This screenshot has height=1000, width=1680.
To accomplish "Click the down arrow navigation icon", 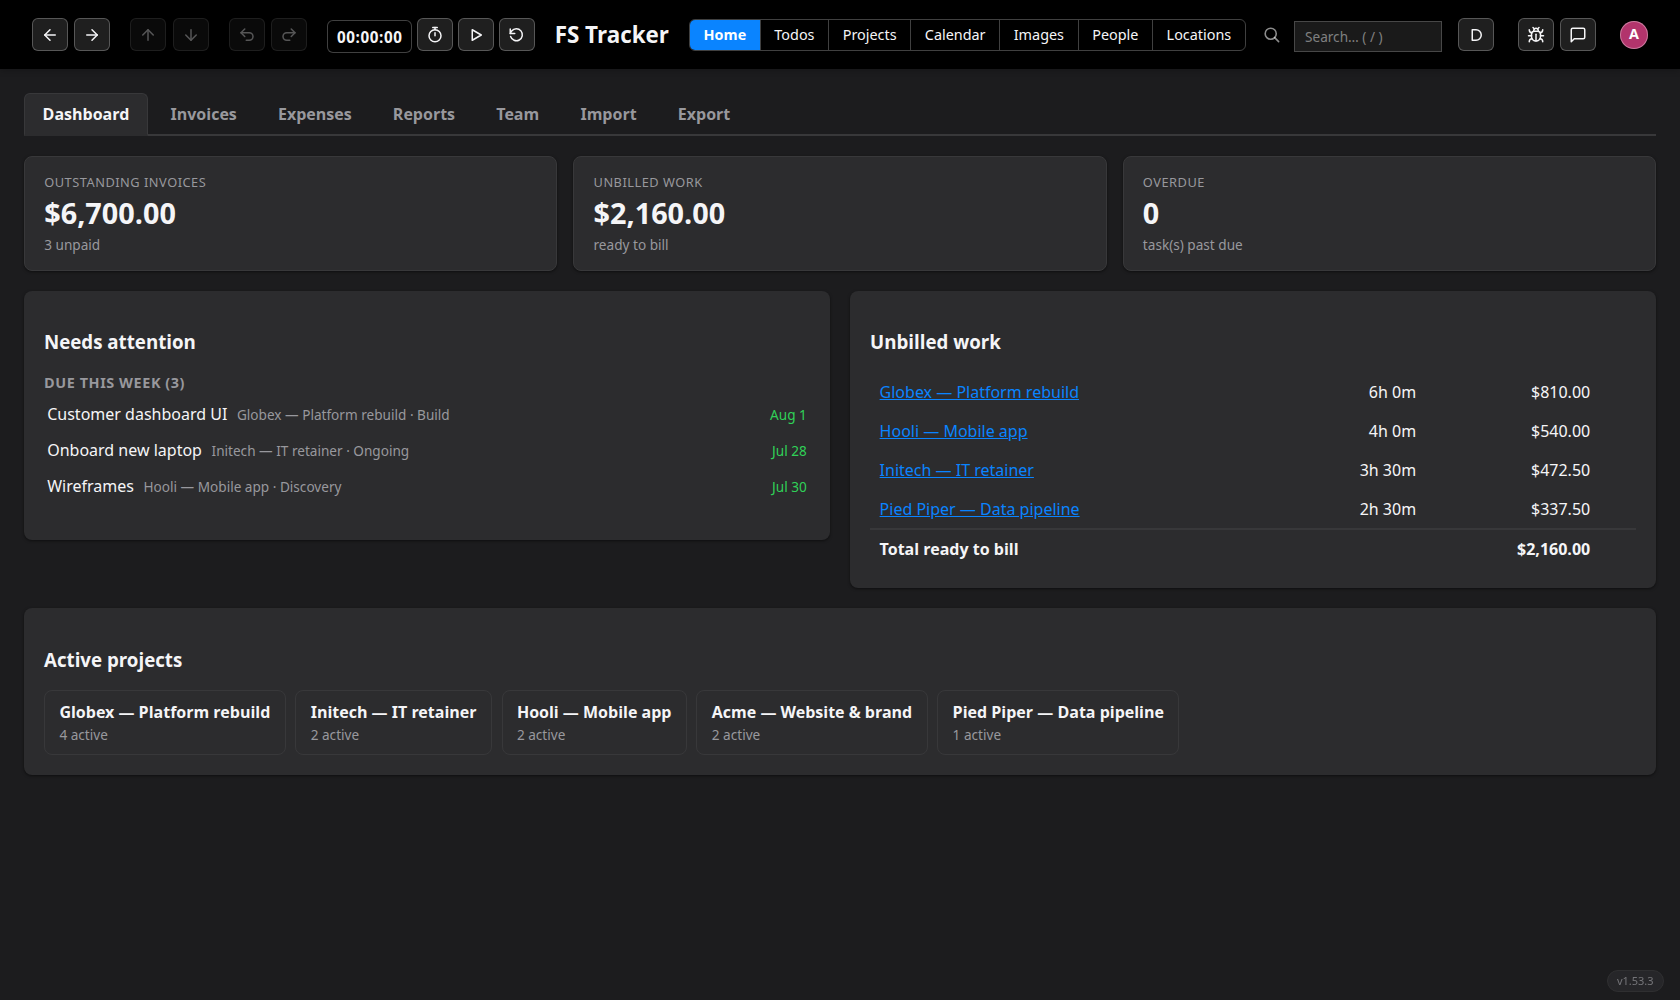I will 191,35.
